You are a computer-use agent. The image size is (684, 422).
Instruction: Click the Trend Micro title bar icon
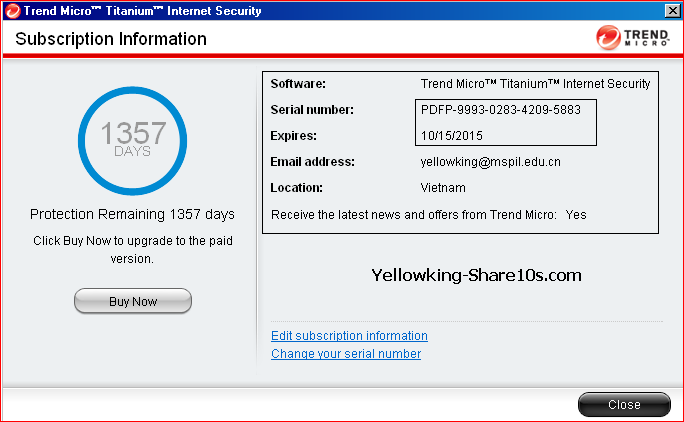(12, 10)
